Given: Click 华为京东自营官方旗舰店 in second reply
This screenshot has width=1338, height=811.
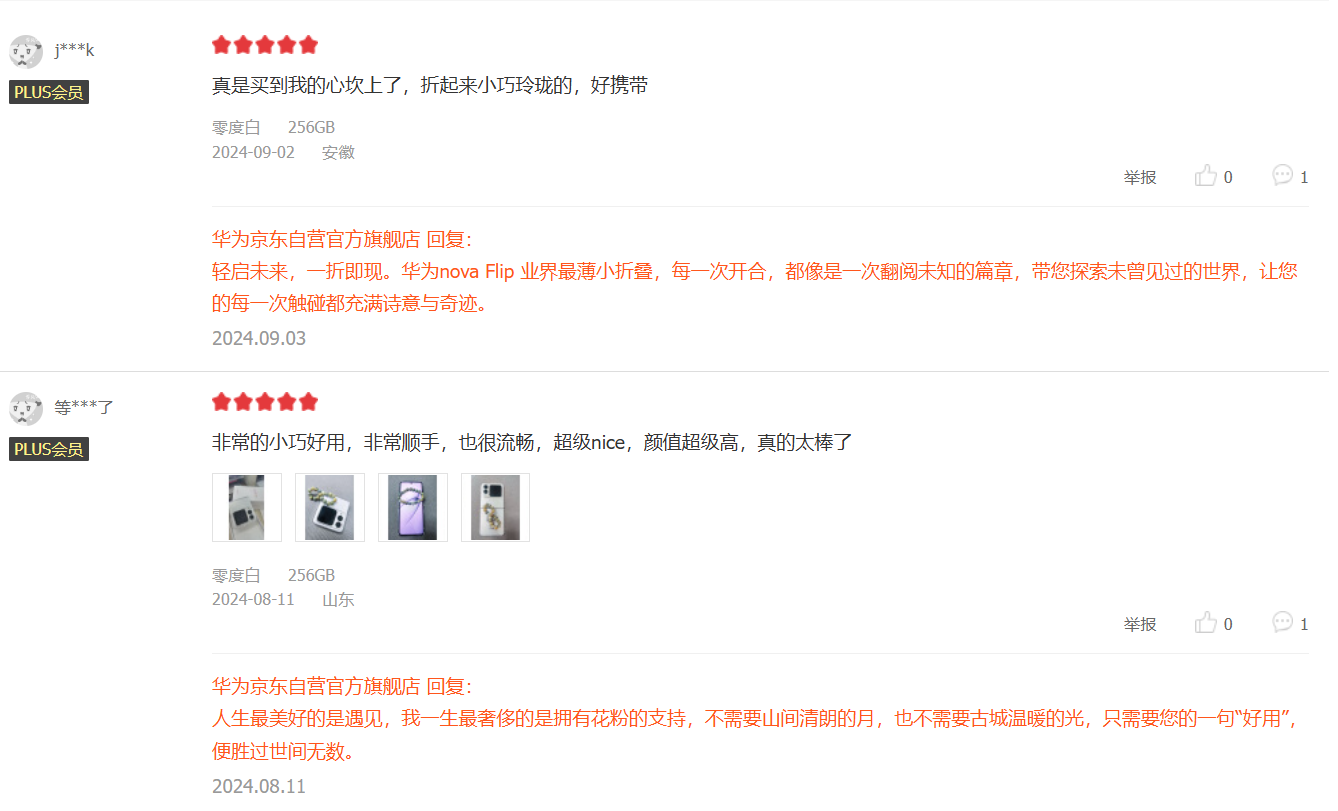Looking at the screenshot, I should (316, 687).
